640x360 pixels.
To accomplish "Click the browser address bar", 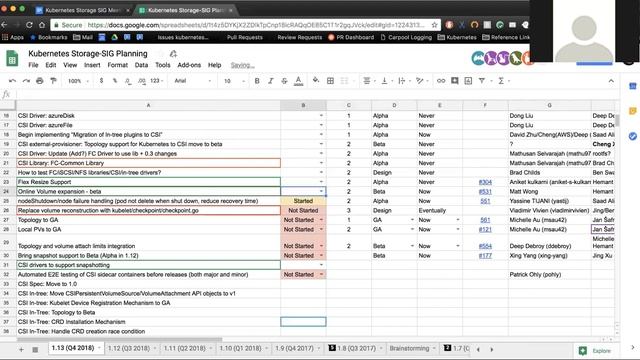I will (x=244, y=25).
